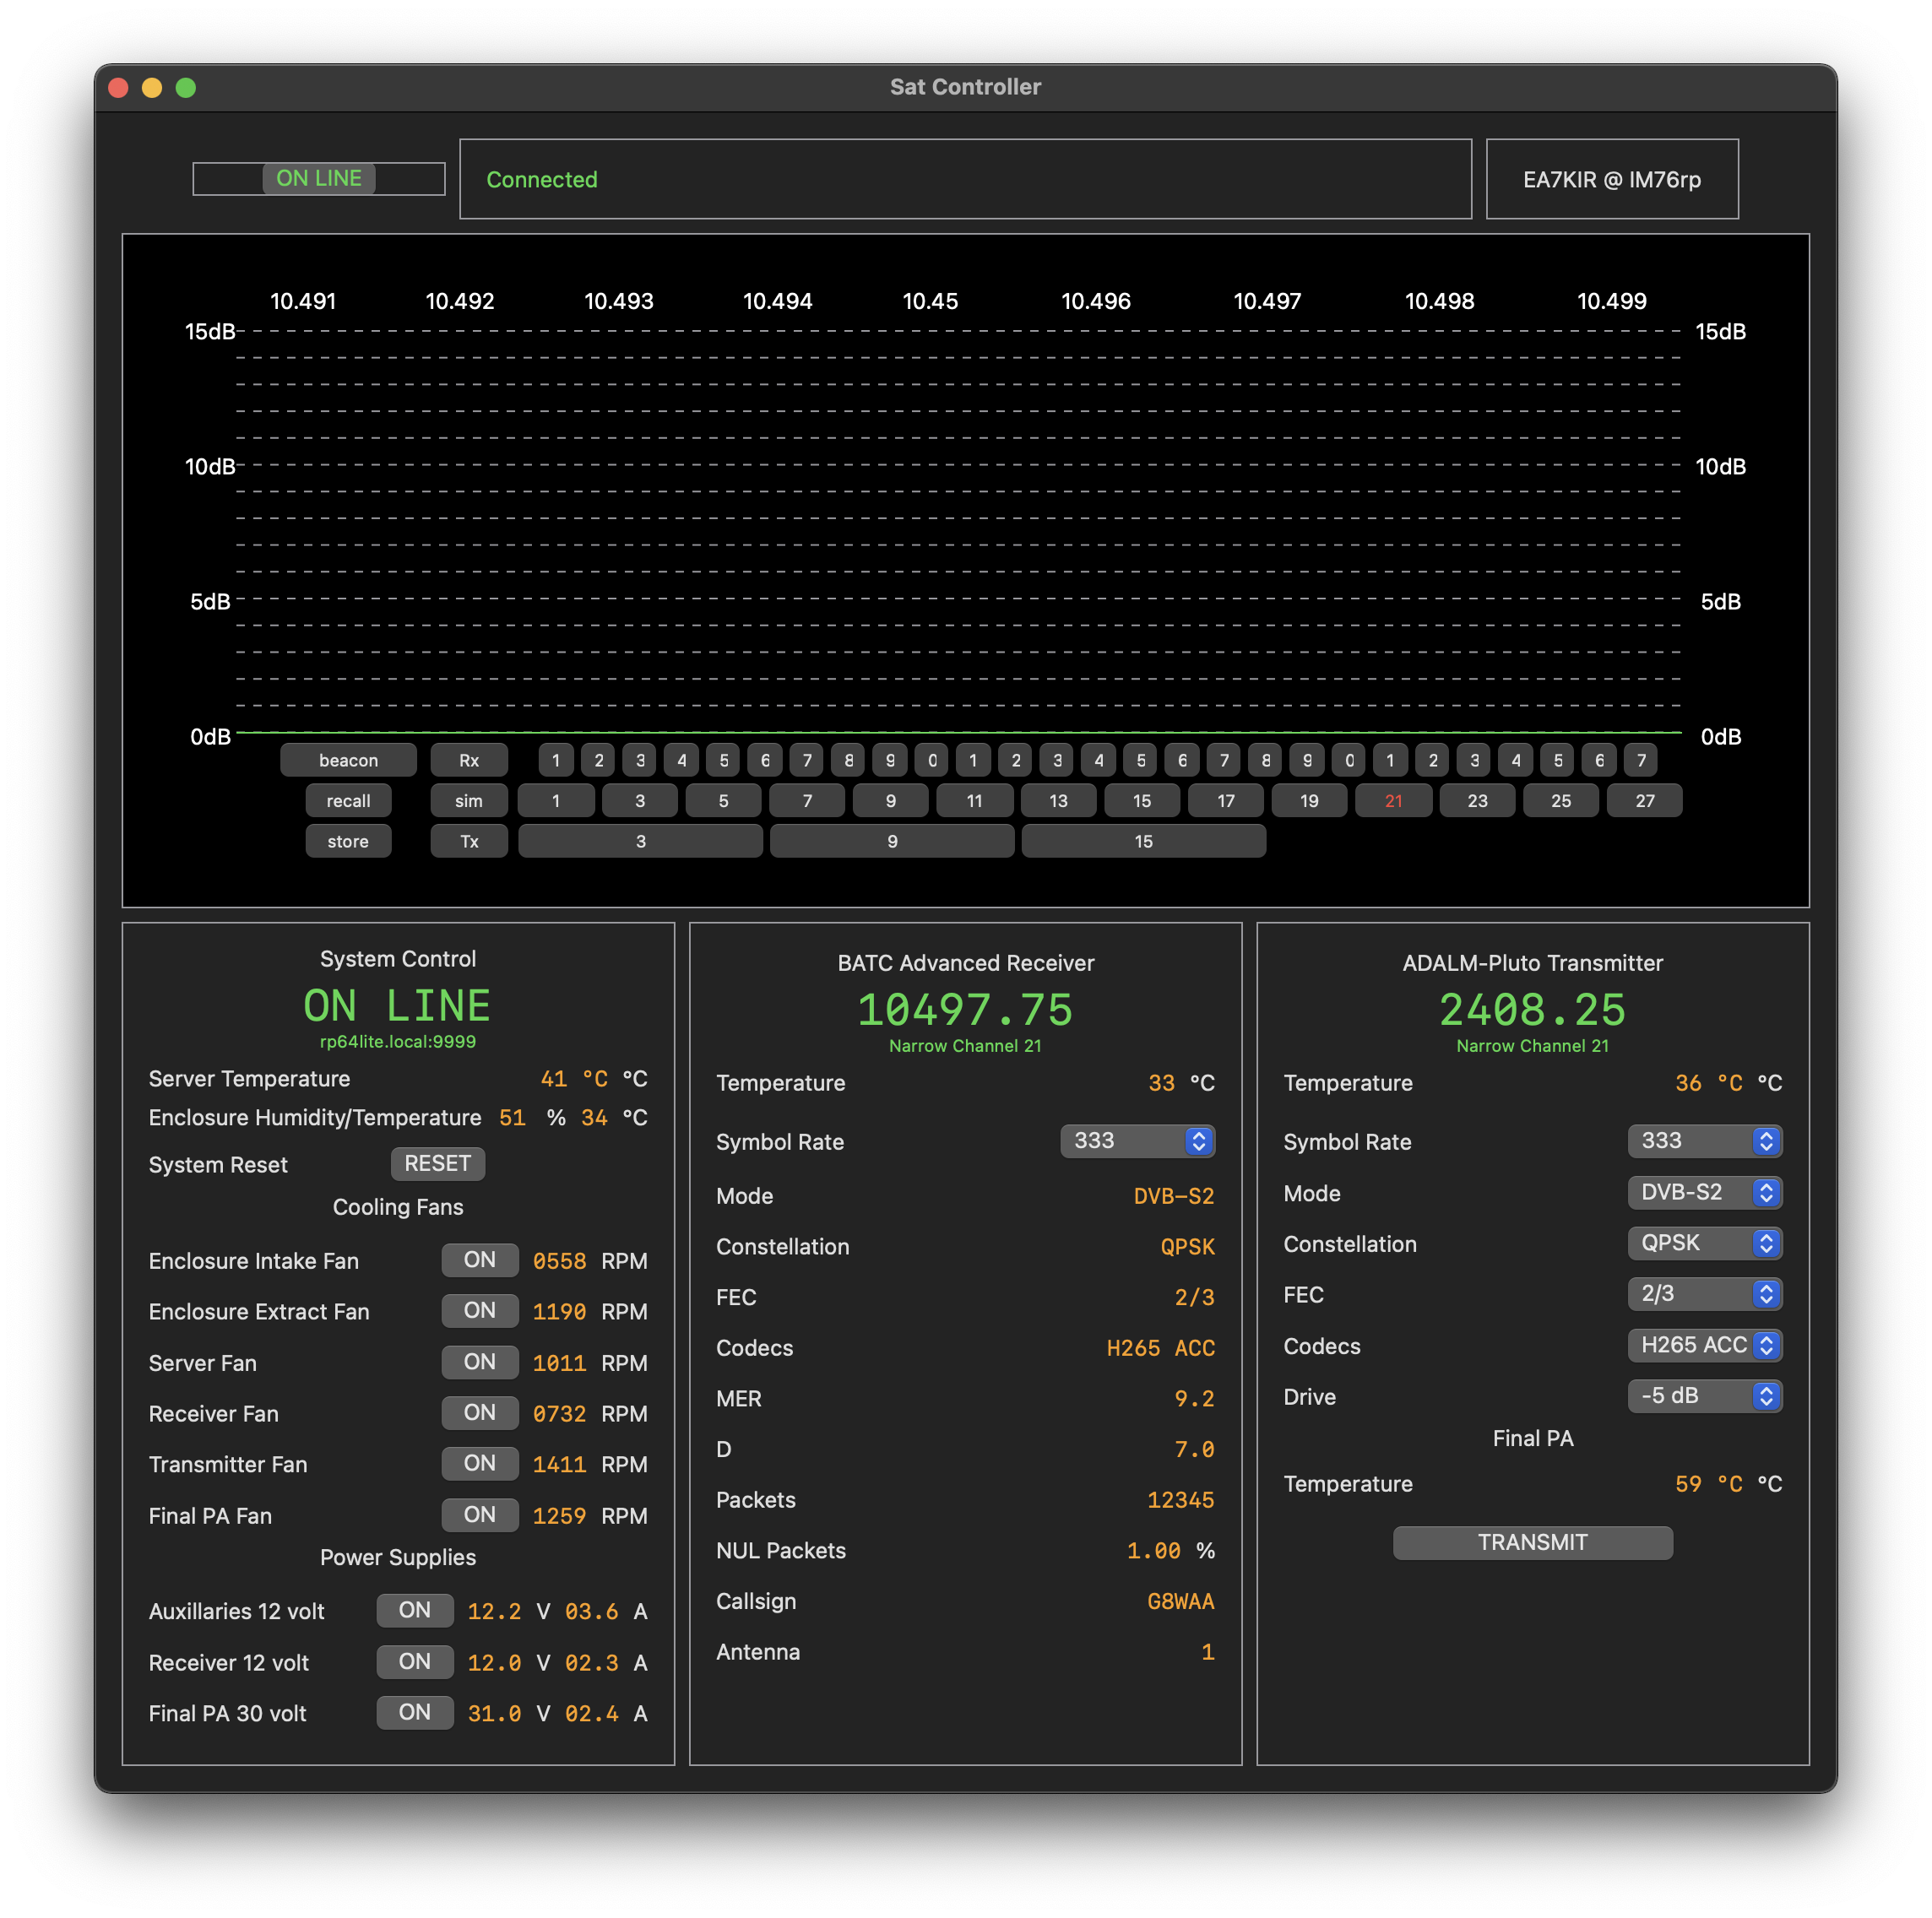Select Tx wide channel 15
Image resolution: width=1932 pixels, height=1918 pixels.
[1143, 841]
